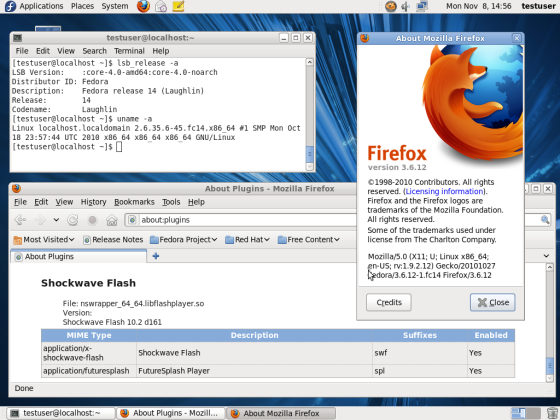Click the Firefox Forward arrow button
This screenshot has width=560, height=420.
pos(40,220)
